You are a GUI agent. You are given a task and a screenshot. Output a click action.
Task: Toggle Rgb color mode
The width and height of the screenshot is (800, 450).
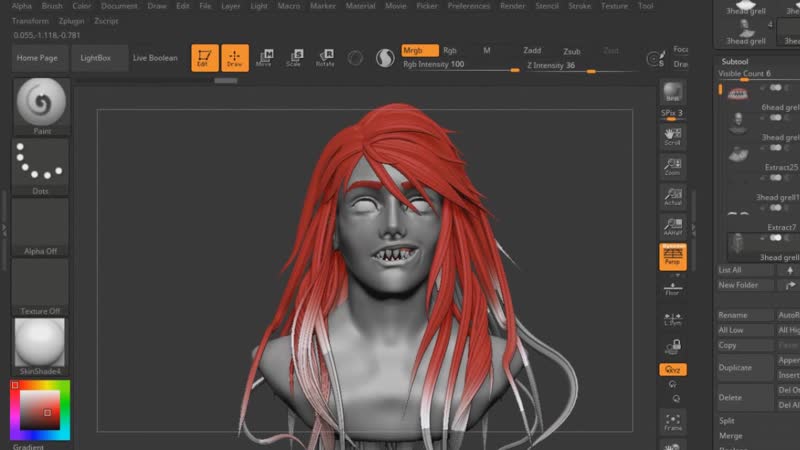(x=449, y=51)
